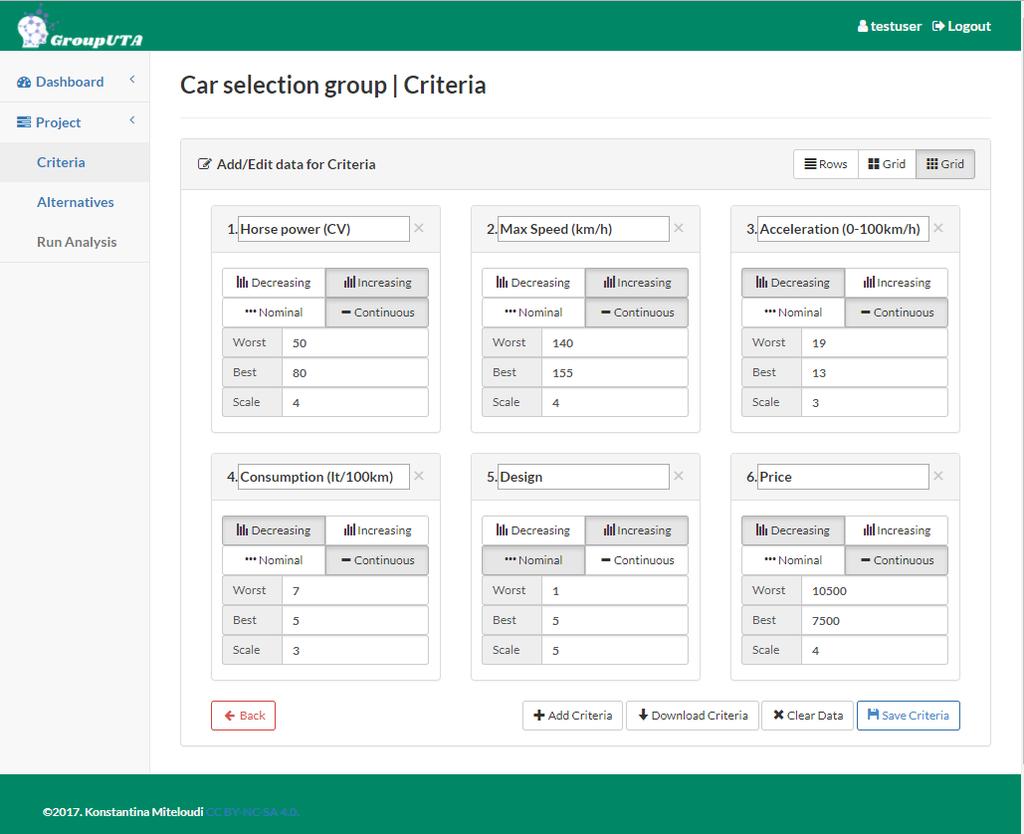1024x834 pixels.
Task: Remove the Horse power (CV) criterion
Action: click(x=419, y=228)
